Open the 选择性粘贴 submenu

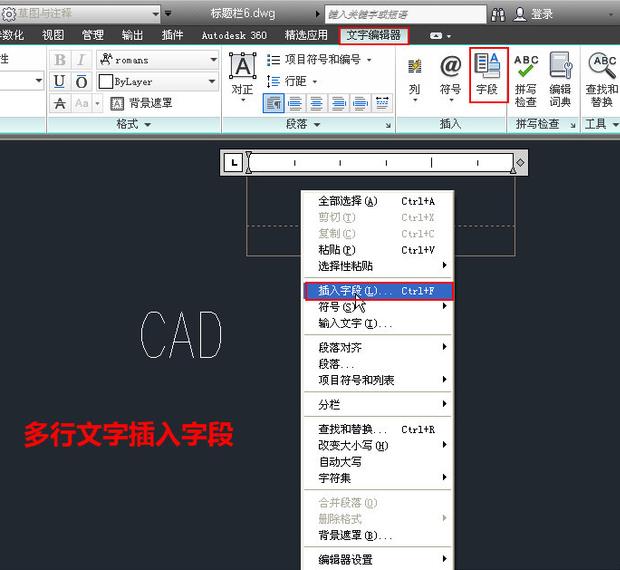(378, 266)
